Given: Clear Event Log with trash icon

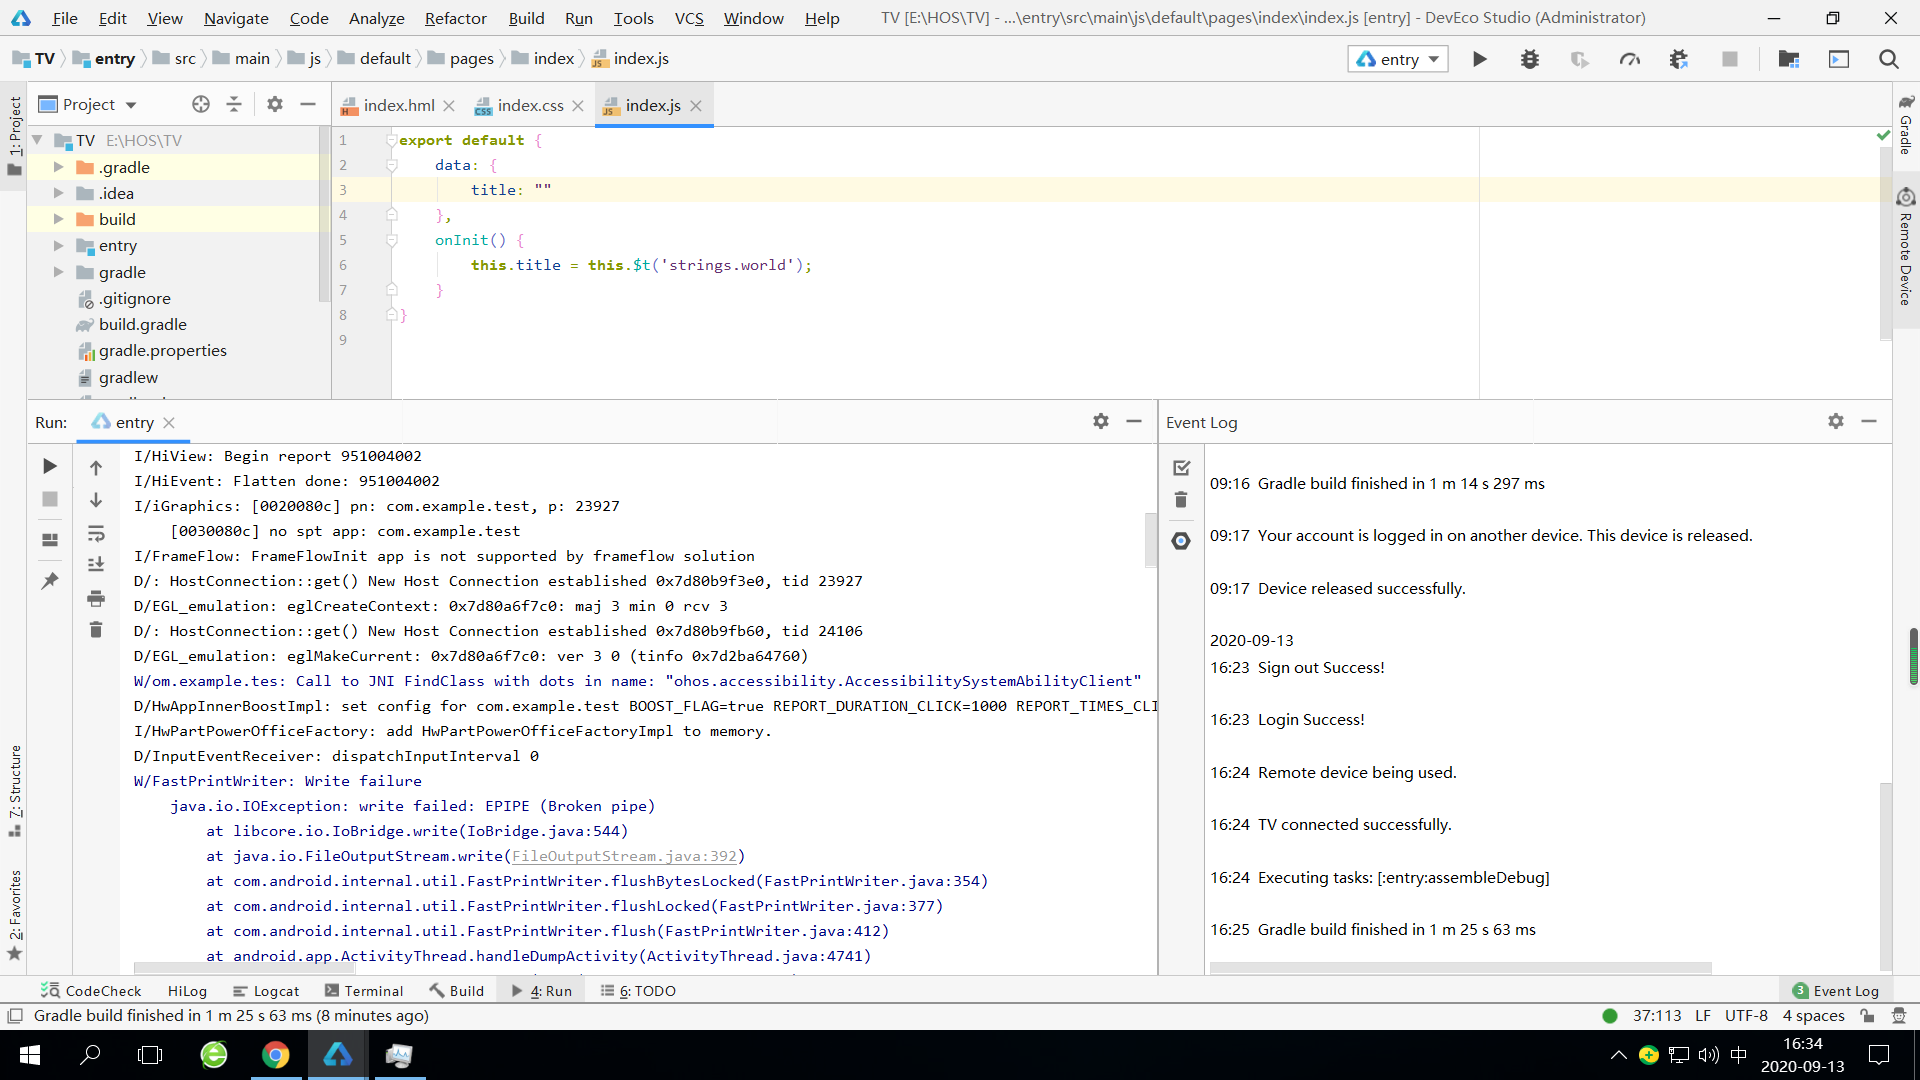Looking at the screenshot, I should (x=1181, y=500).
